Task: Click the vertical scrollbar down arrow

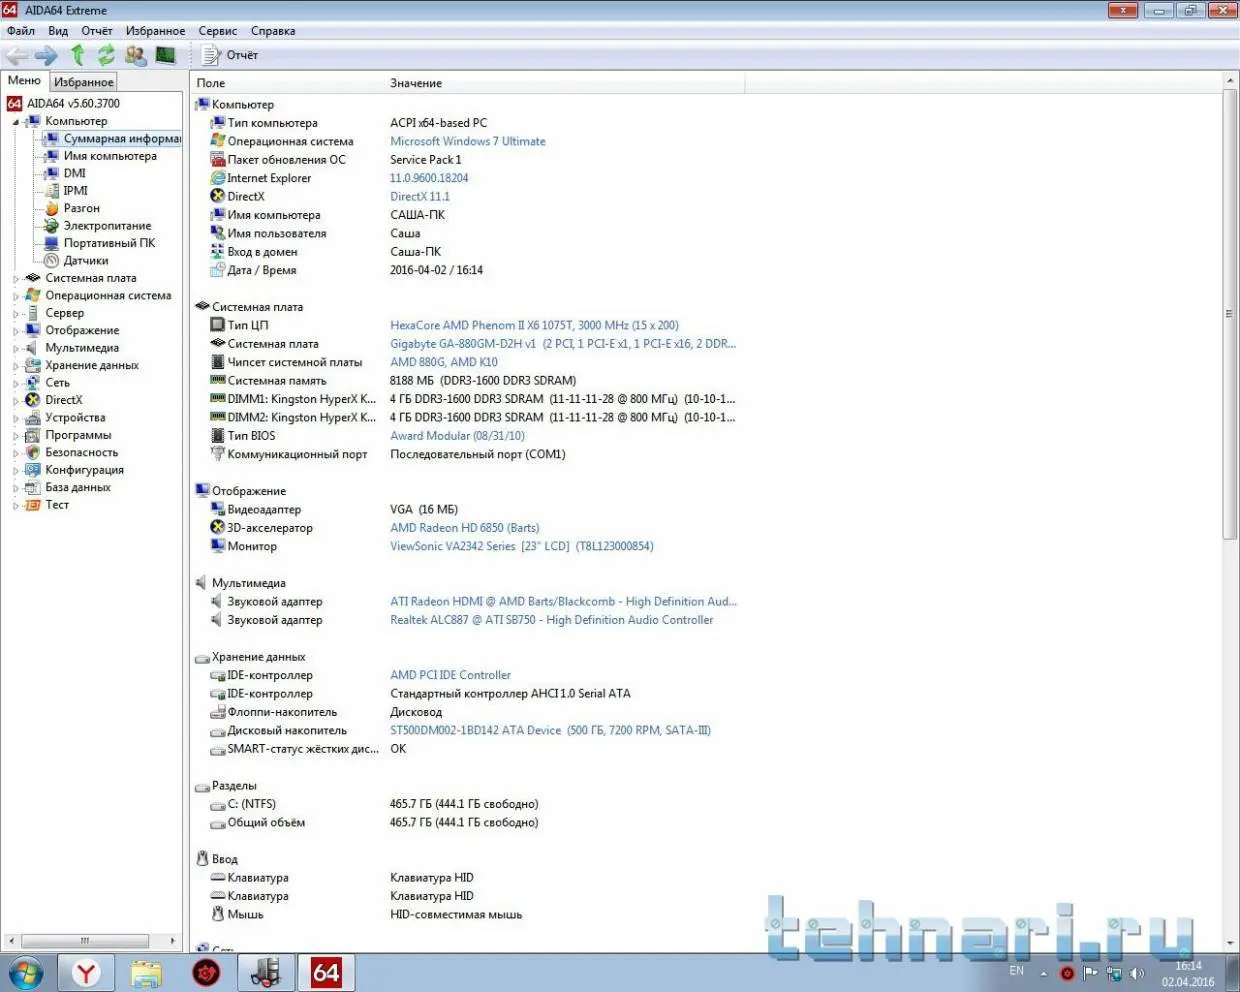Action: click(1230, 943)
